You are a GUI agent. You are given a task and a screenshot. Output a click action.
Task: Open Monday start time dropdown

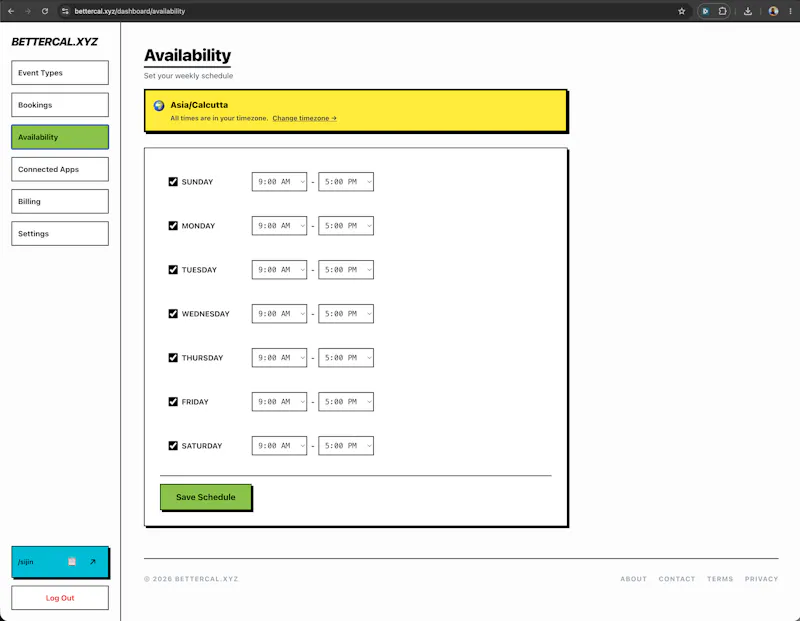point(279,226)
